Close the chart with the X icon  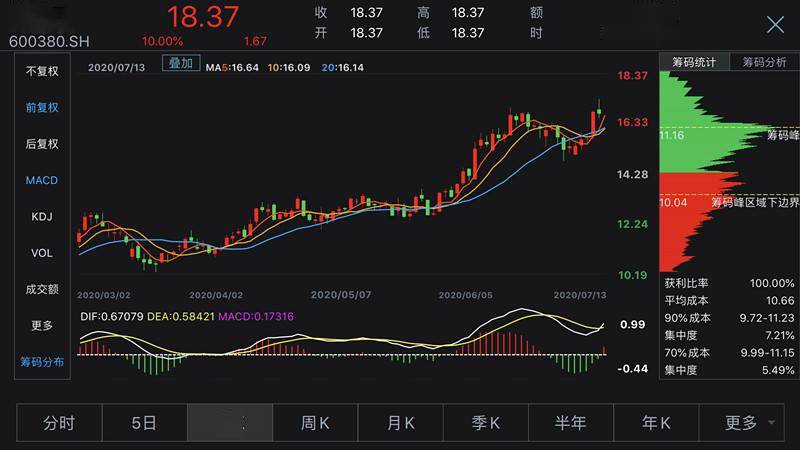pos(775,25)
